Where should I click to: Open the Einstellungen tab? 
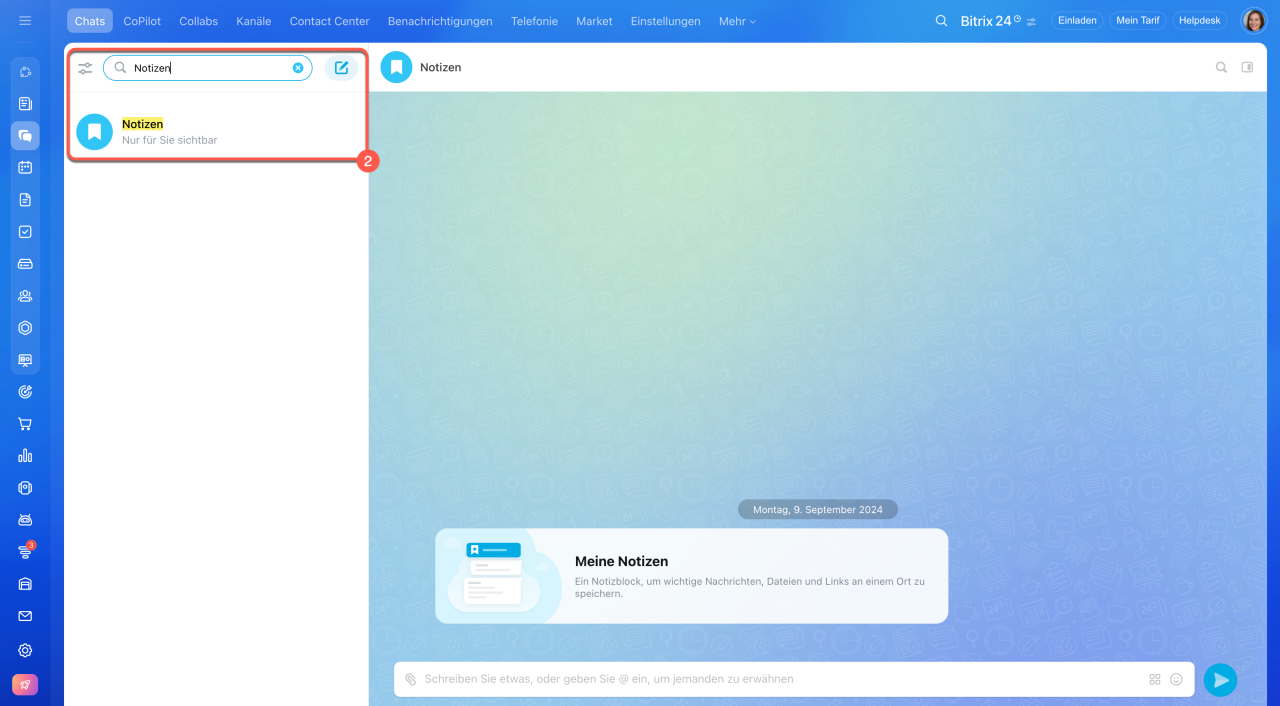pyautogui.click(x=666, y=21)
